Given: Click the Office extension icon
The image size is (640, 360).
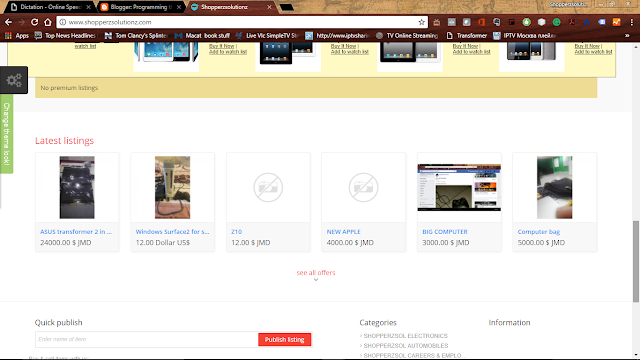Looking at the screenshot, I should coord(482,22).
